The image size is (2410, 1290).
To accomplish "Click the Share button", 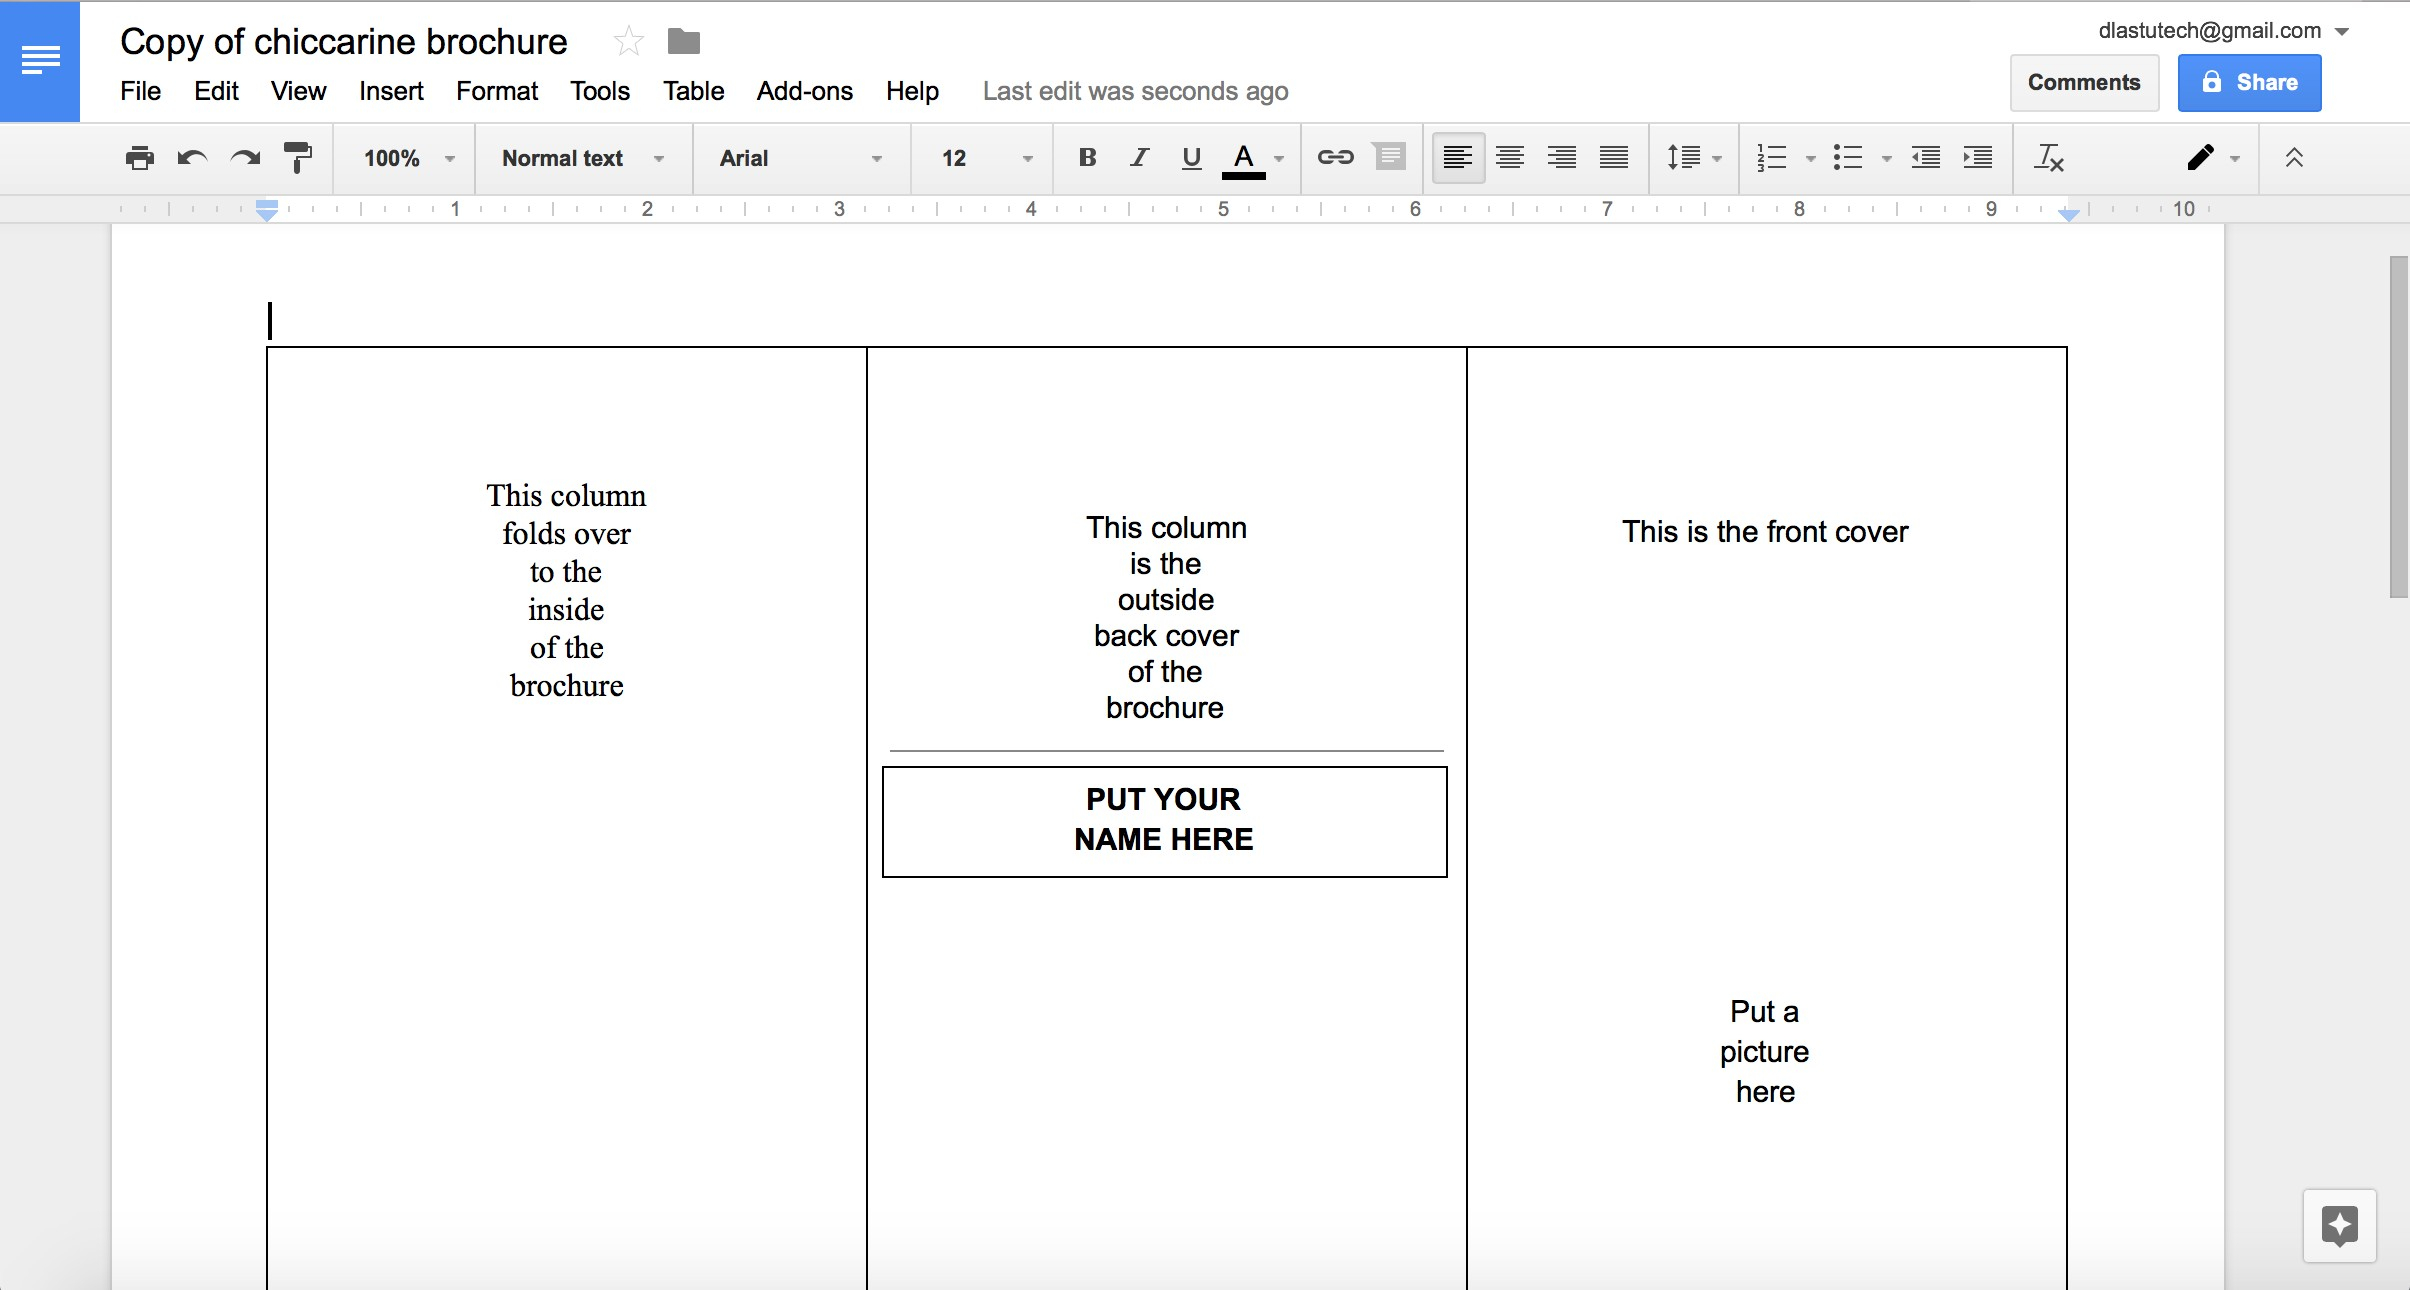I will [x=2247, y=81].
